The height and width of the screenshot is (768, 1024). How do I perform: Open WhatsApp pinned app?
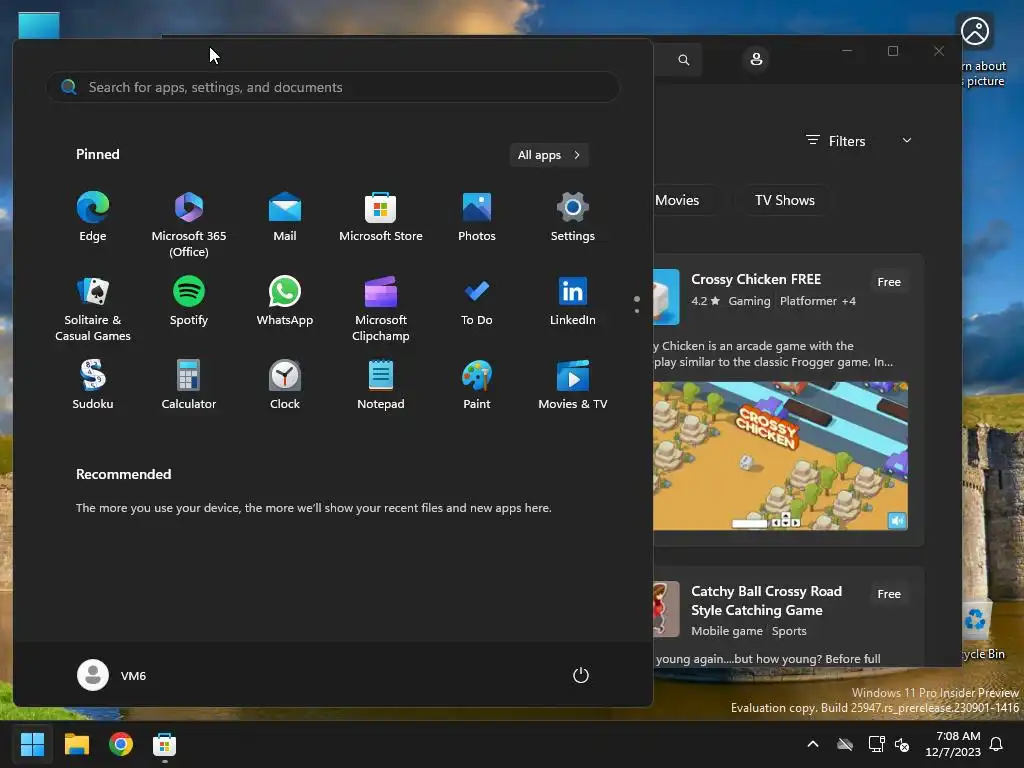[285, 302]
